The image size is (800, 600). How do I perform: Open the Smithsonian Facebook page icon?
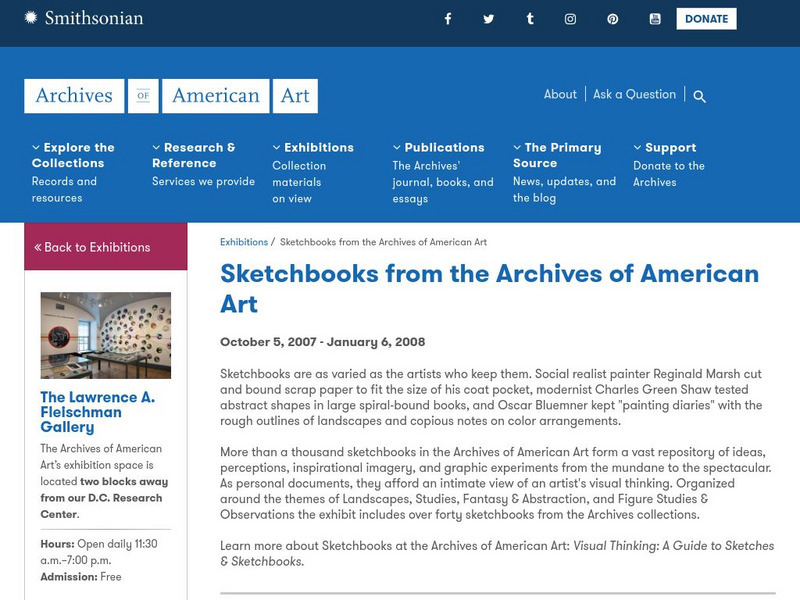(447, 19)
